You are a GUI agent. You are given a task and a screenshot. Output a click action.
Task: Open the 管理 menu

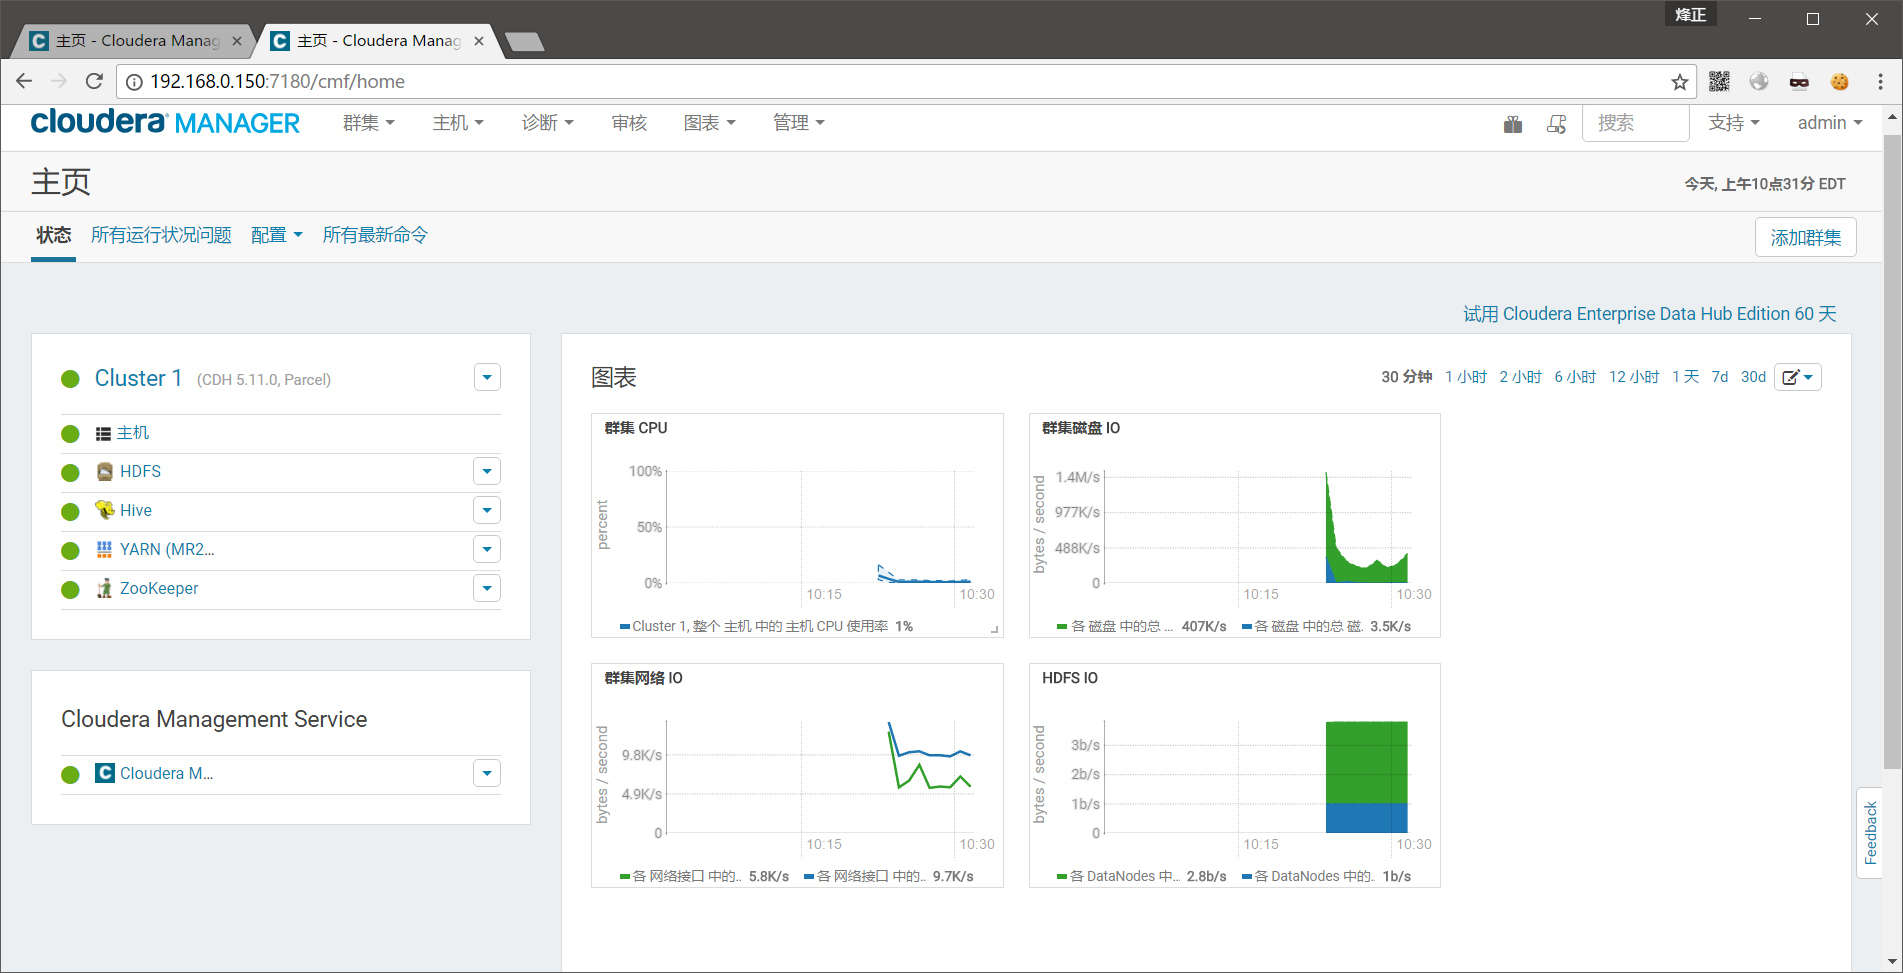(x=799, y=122)
